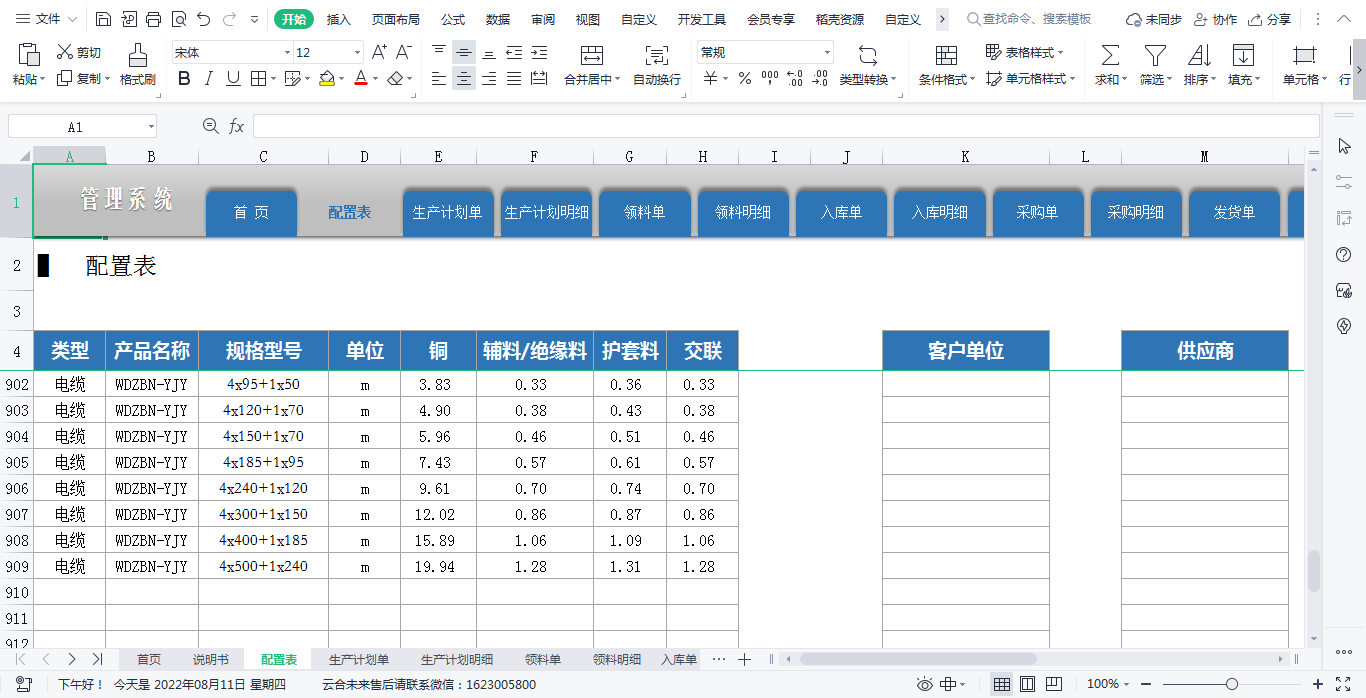Click the Save icon in quick access toolbar
The width and height of the screenshot is (1366, 698).
tap(104, 19)
